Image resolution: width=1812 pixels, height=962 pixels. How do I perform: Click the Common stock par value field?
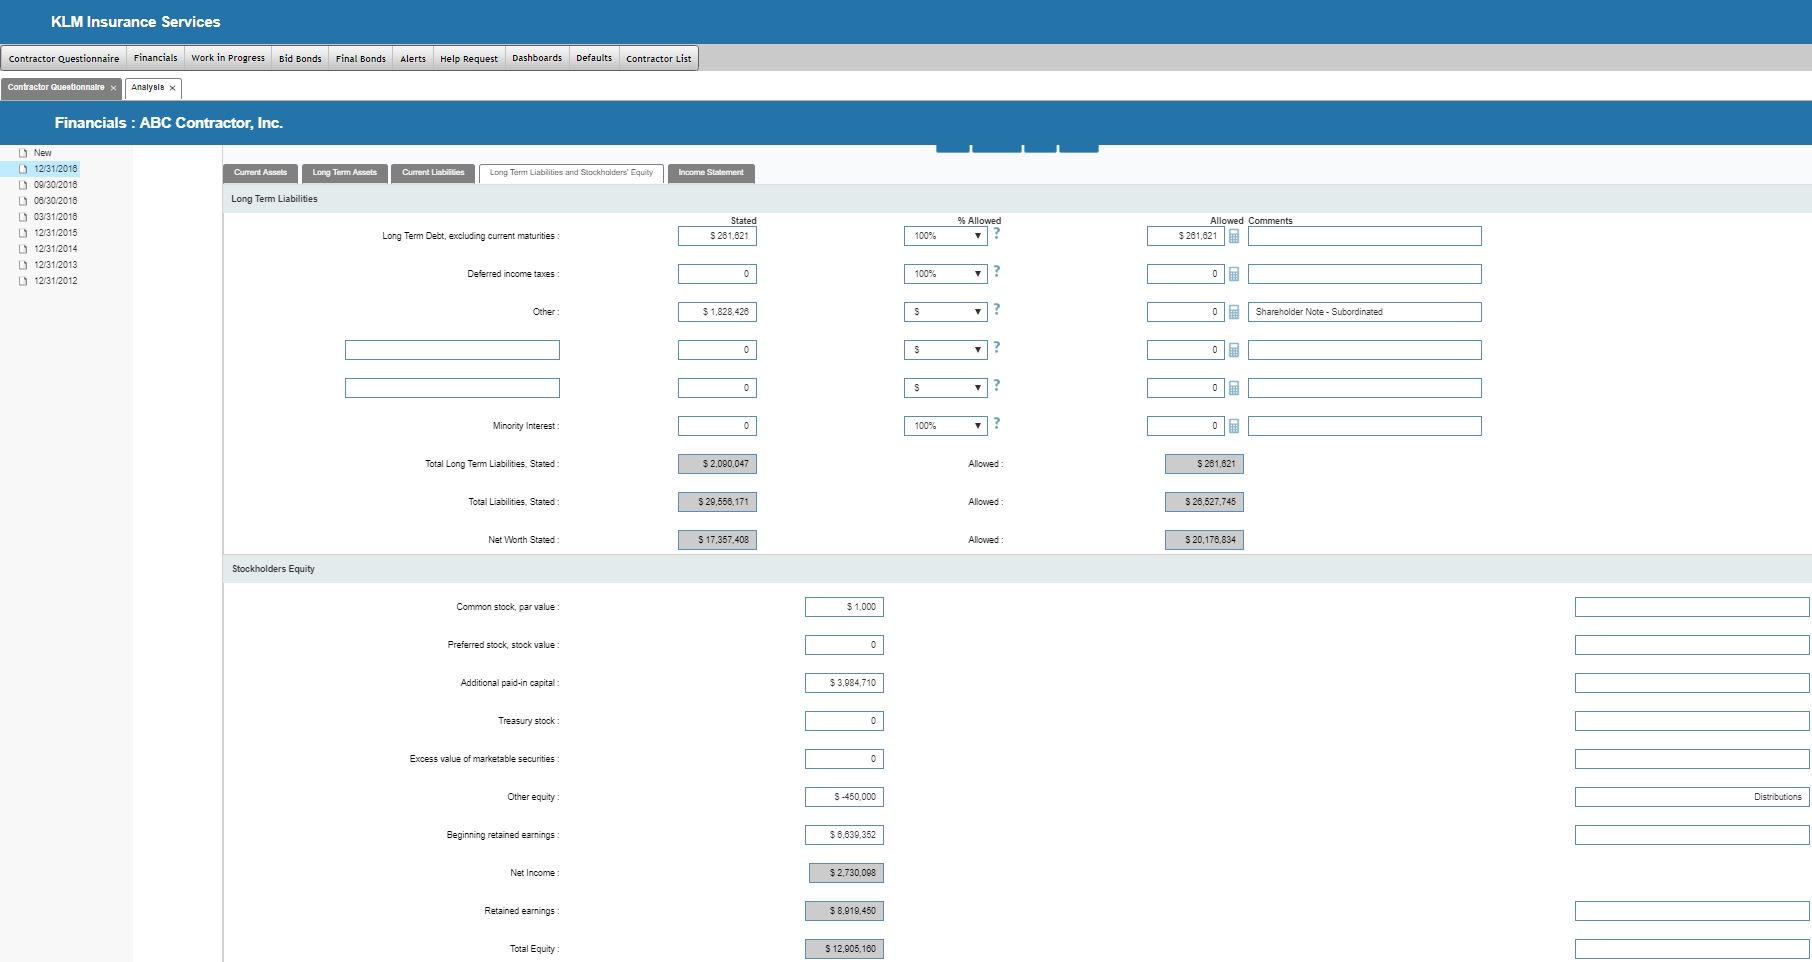pos(844,607)
